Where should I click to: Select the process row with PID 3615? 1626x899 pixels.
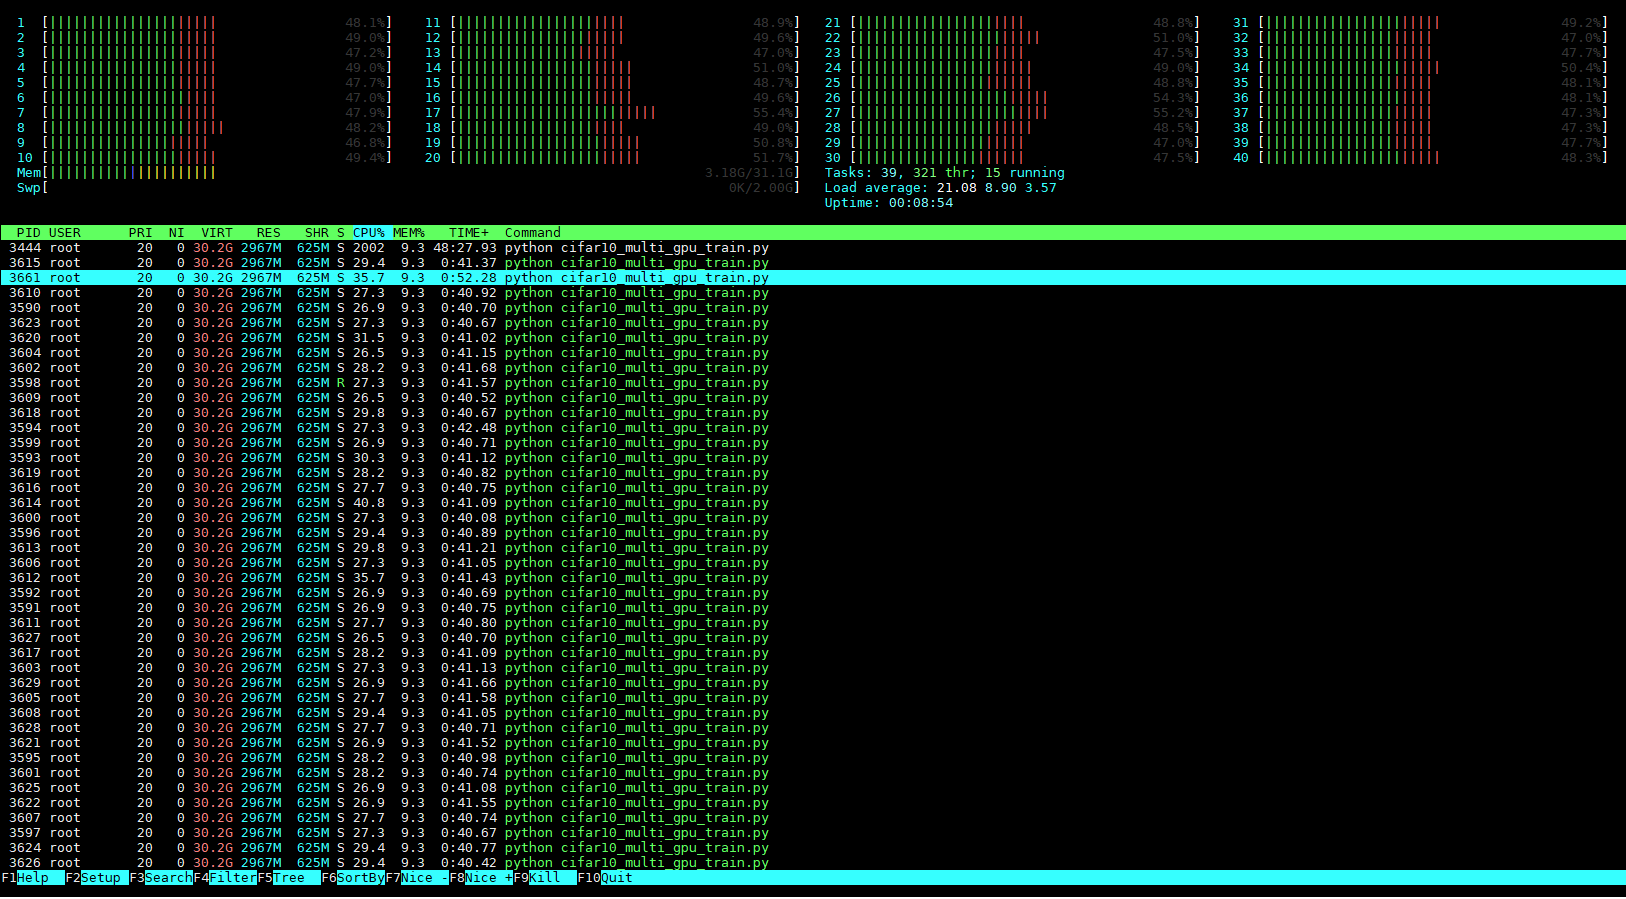click(813, 263)
